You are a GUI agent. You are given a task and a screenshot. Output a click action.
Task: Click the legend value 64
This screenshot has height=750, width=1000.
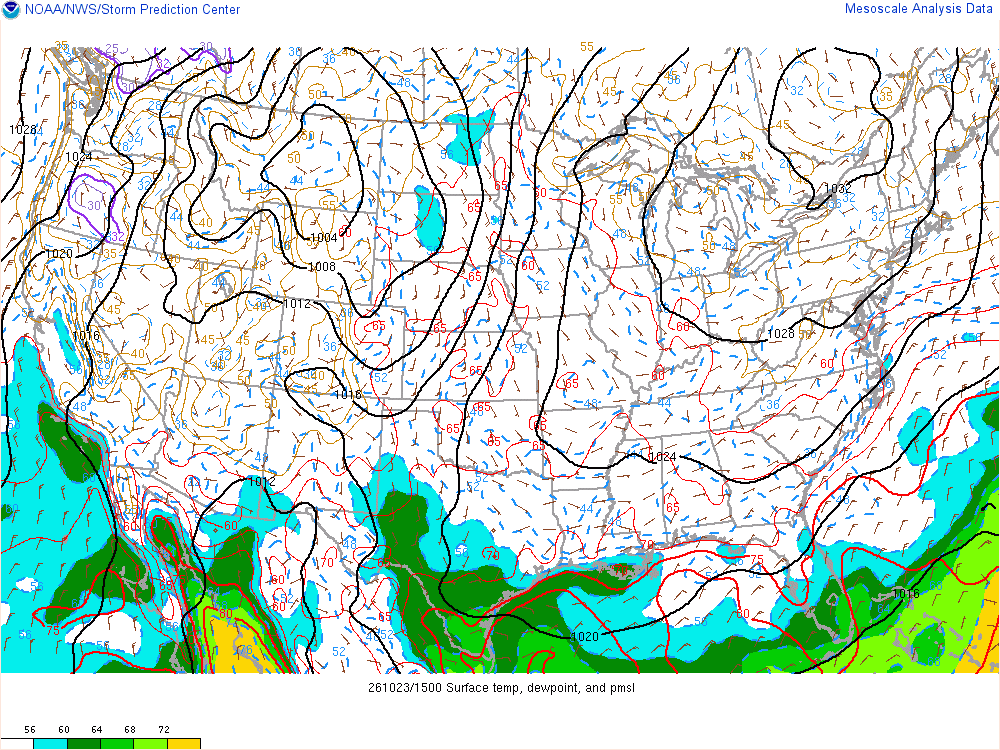(x=96, y=730)
